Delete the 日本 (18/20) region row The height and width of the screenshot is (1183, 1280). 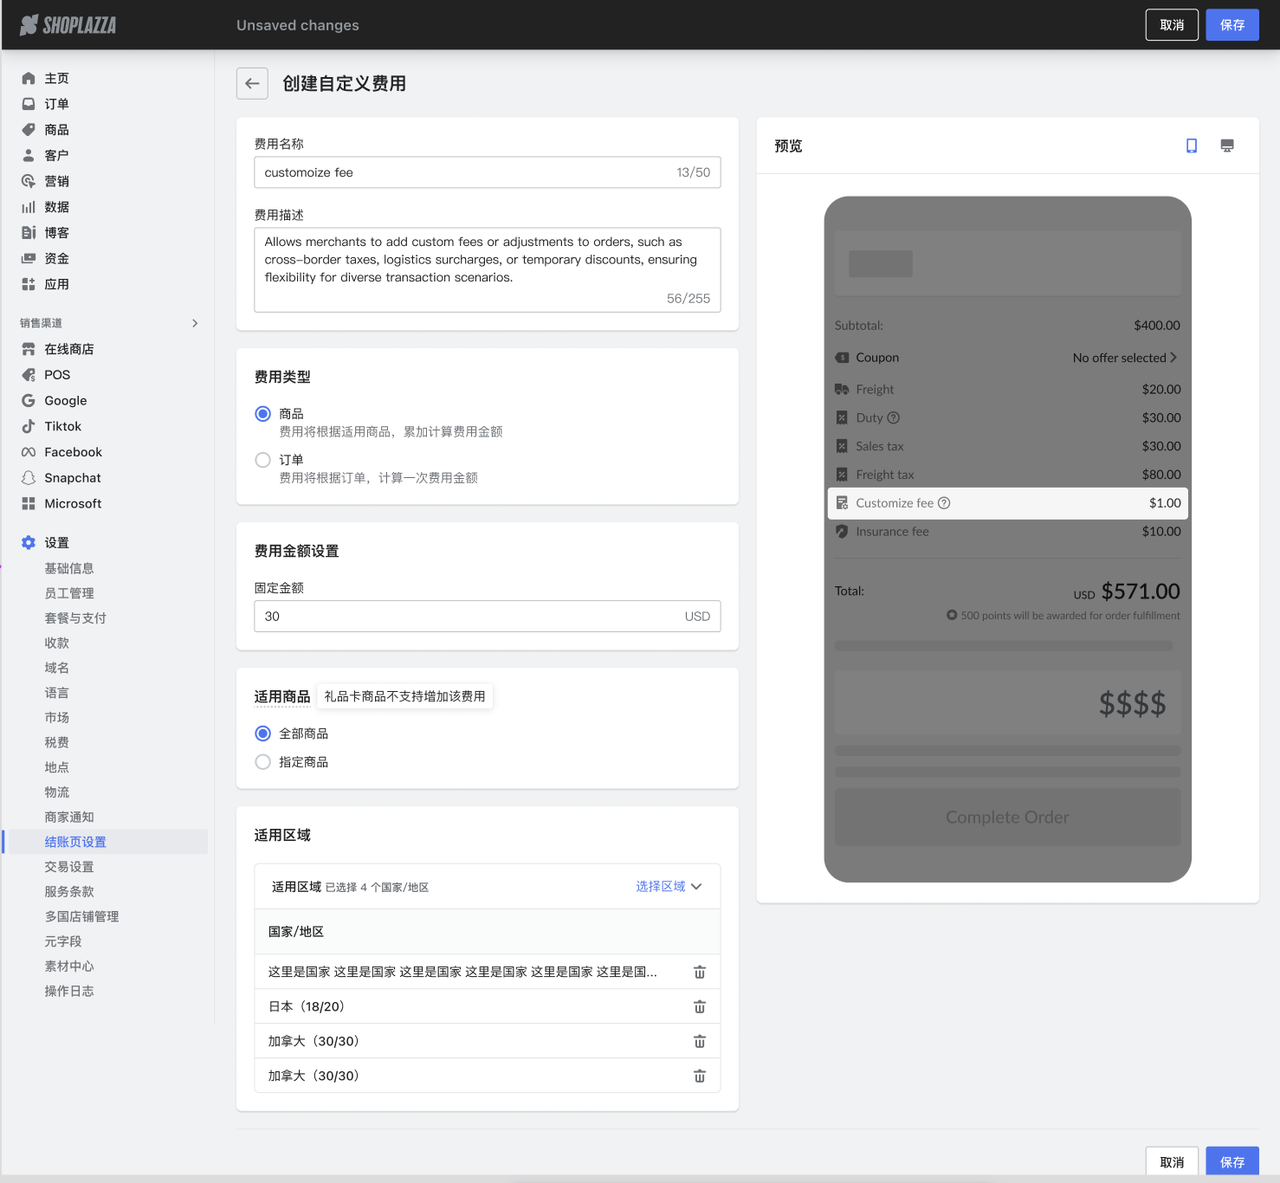699,1007
